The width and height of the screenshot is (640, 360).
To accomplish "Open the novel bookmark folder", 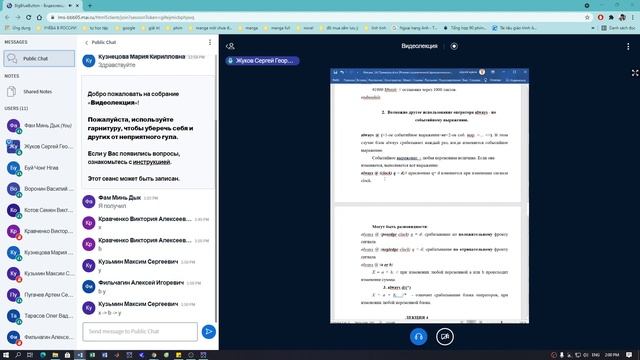I will (305, 28).
